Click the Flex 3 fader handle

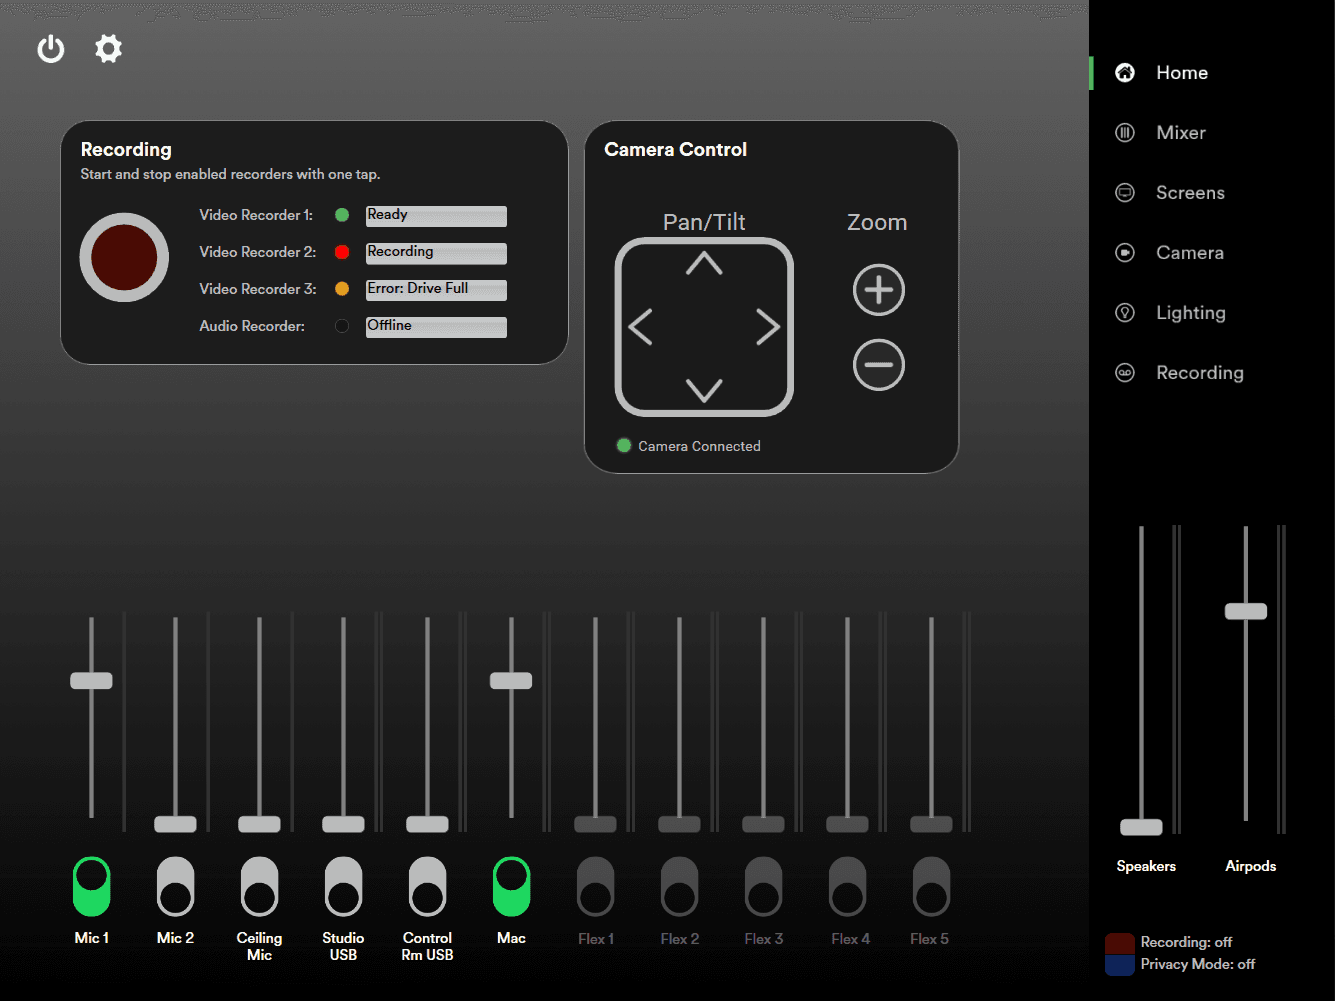[763, 824]
